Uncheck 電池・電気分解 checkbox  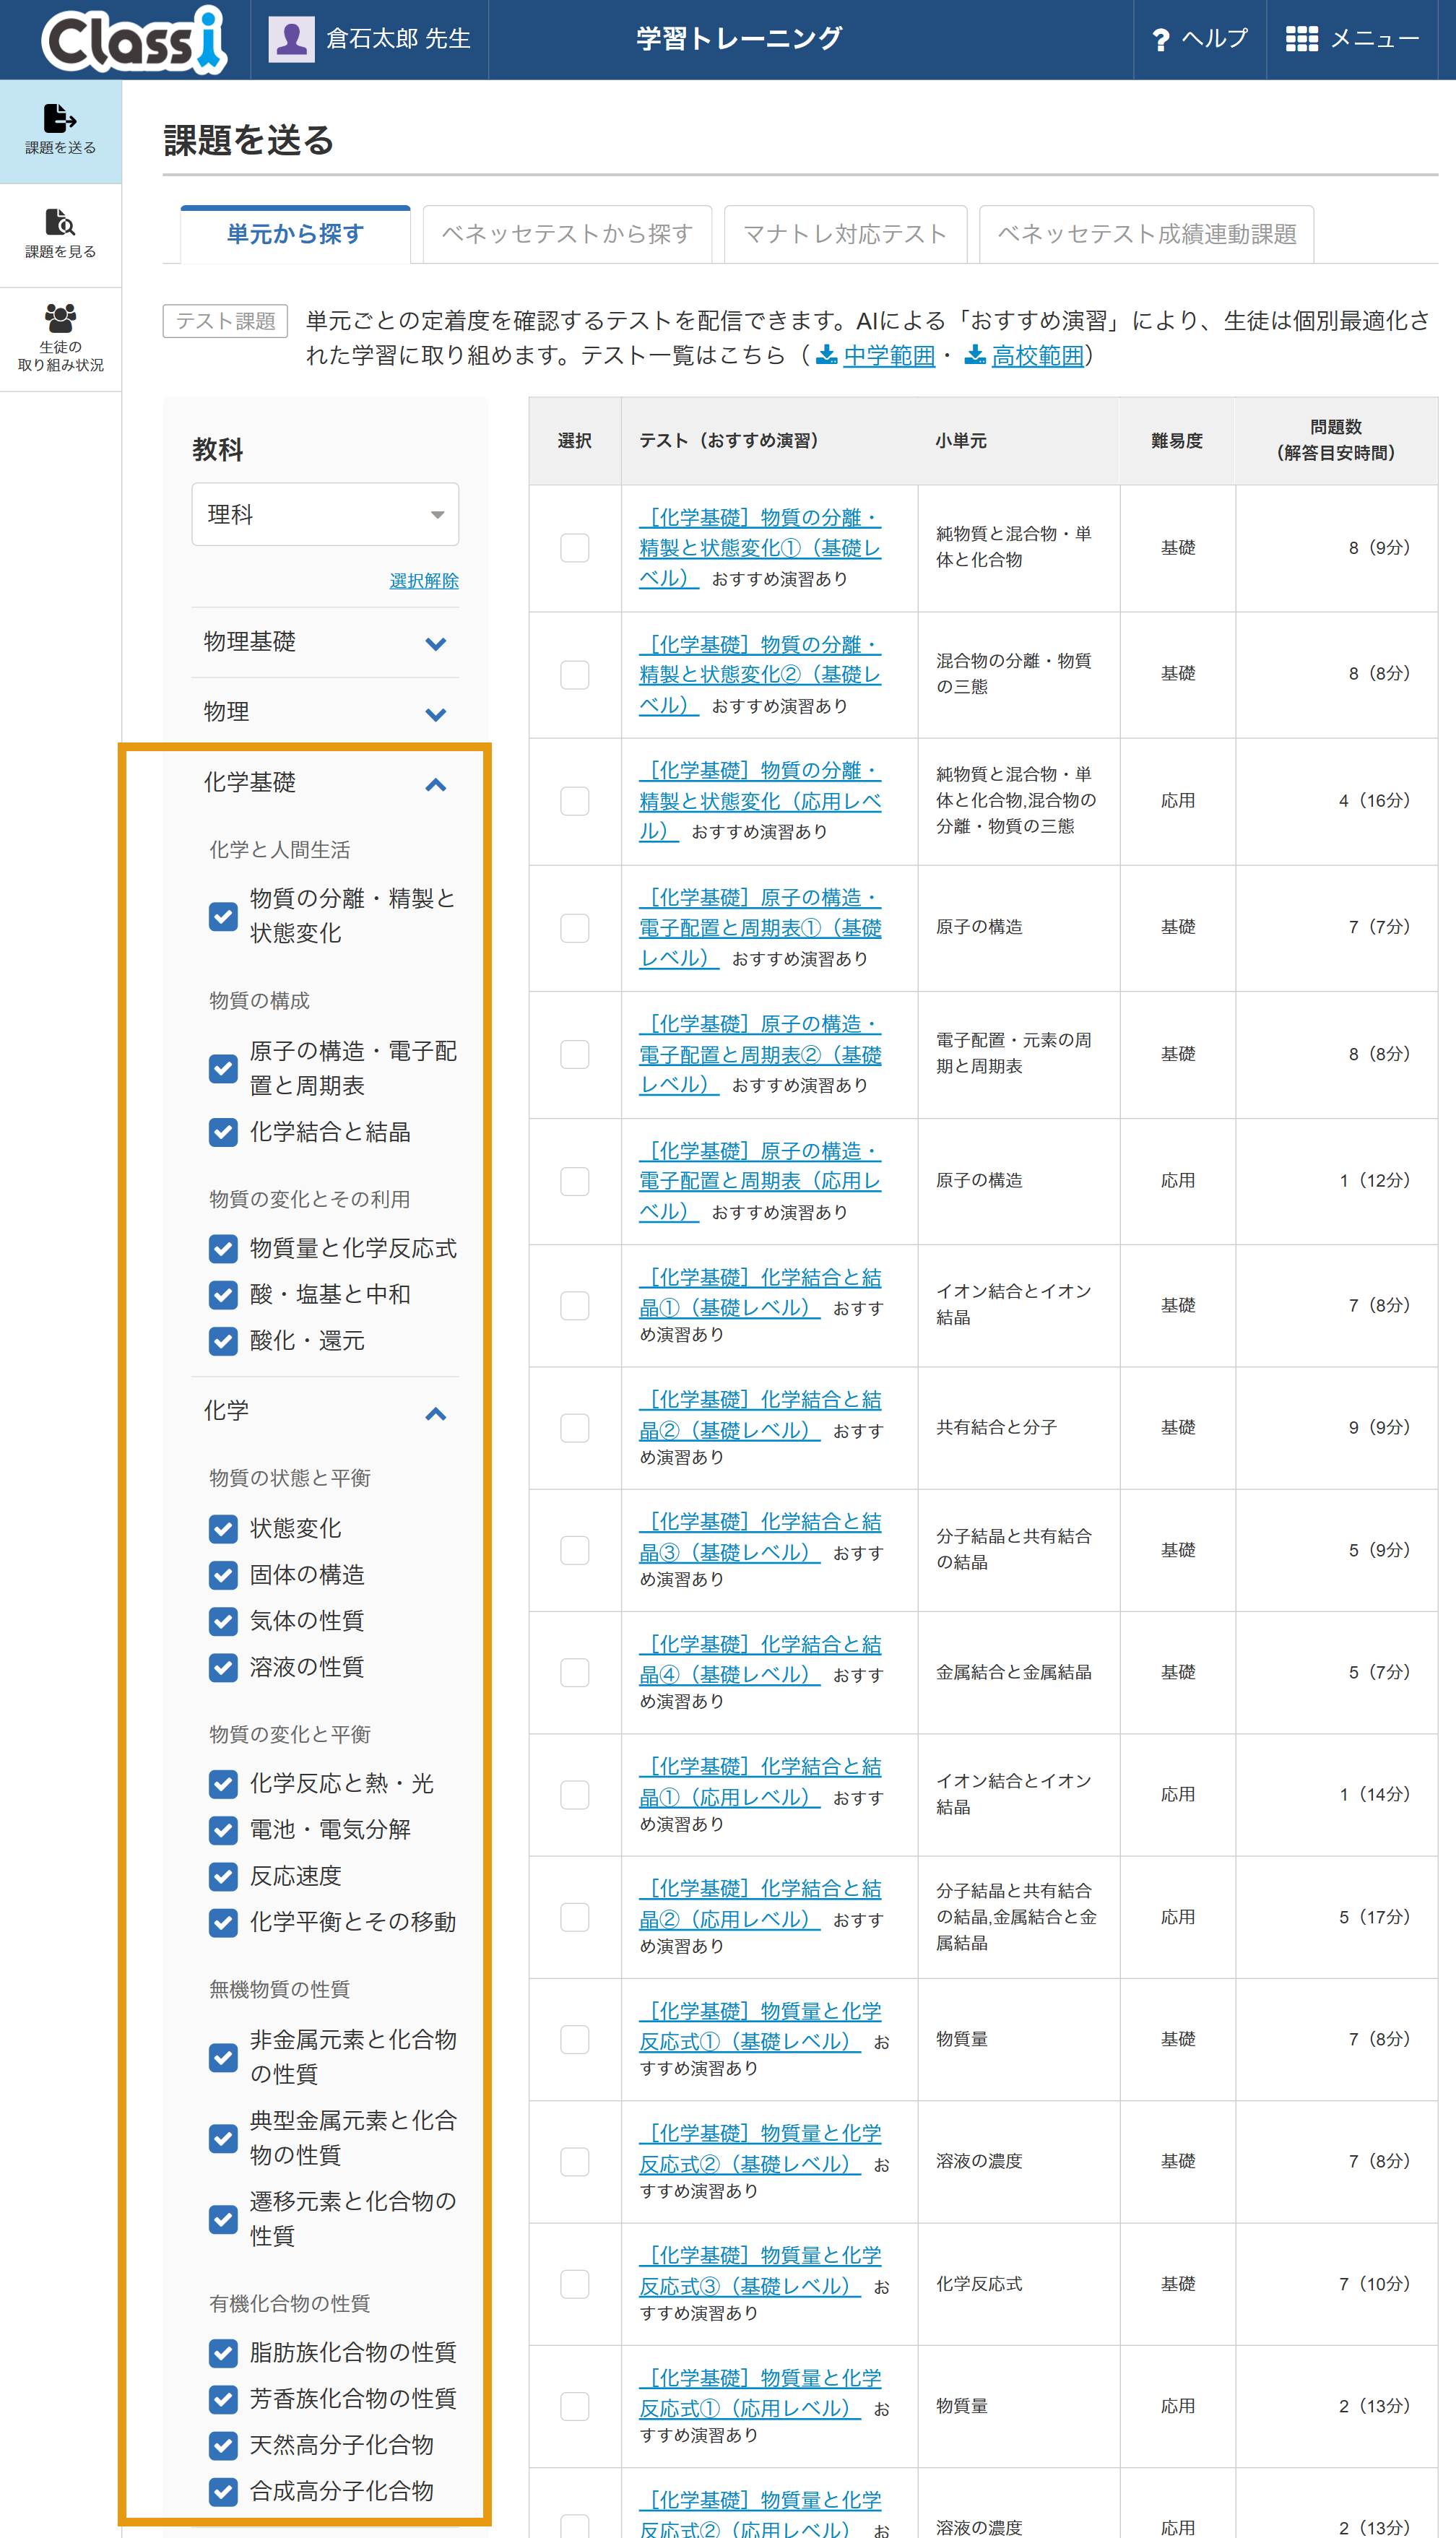click(223, 1830)
